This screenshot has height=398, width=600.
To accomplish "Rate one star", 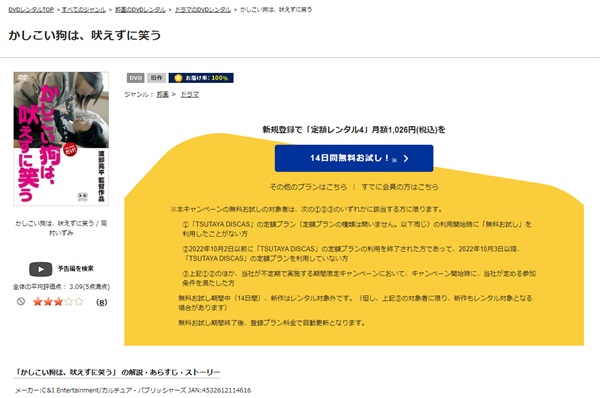I will coord(38,302).
